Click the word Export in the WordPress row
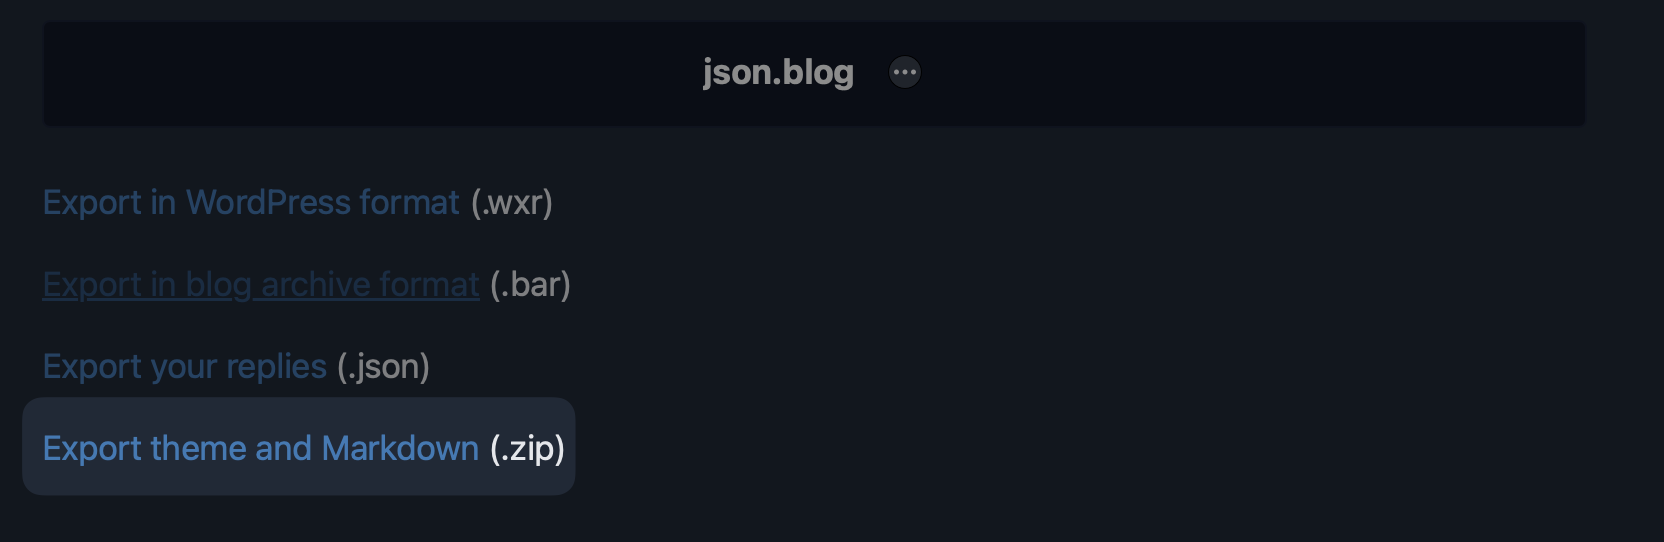The height and width of the screenshot is (542, 1664). (x=92, y=203)
